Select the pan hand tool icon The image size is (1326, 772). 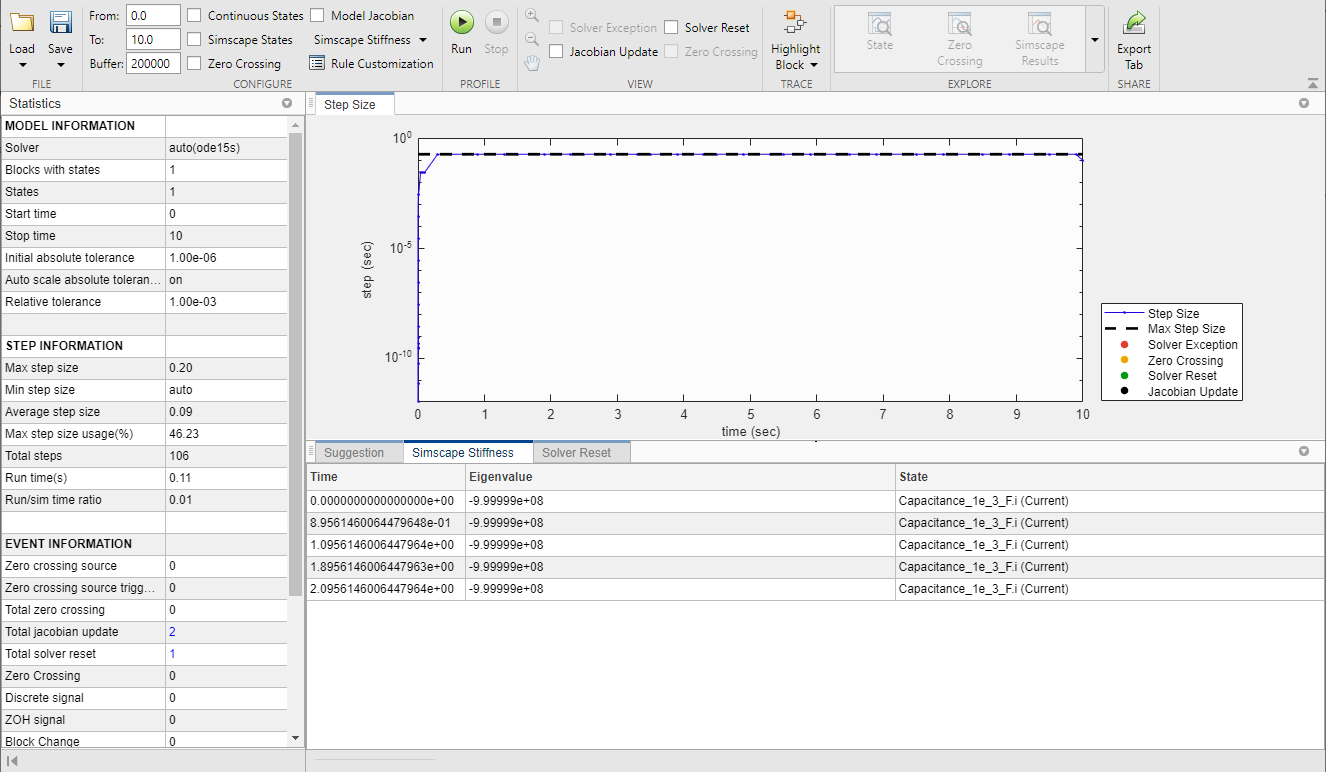click(x=532, y=63)
